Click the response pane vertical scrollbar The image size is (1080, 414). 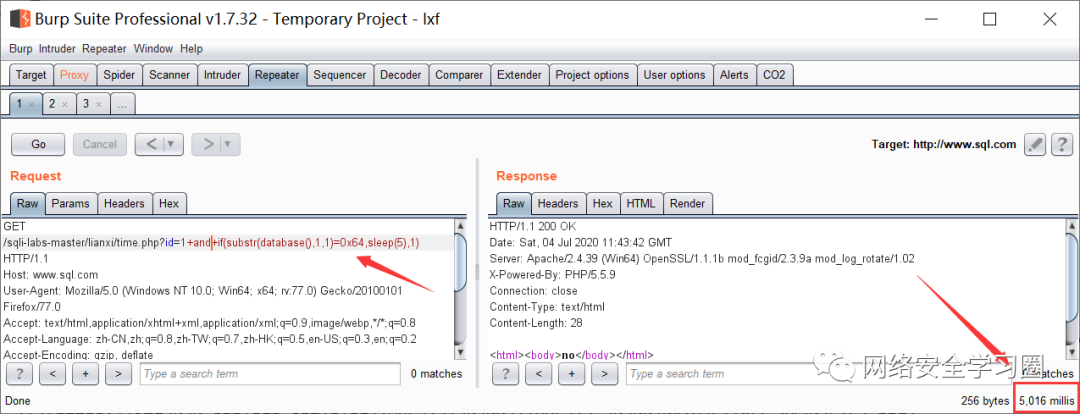(x=1070, y=289)
